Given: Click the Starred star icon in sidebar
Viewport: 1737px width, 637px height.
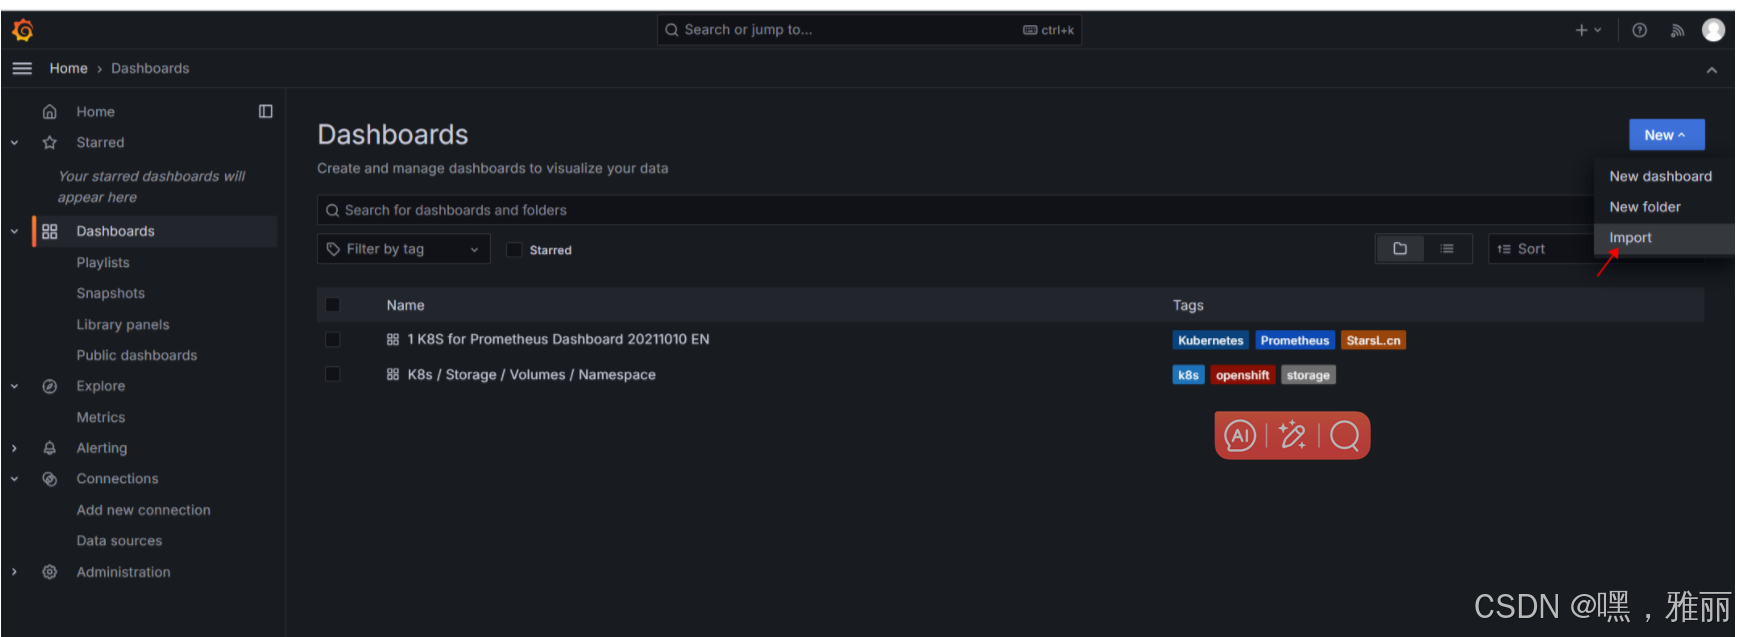Looking at the screenshot, I should click(50, 143).
